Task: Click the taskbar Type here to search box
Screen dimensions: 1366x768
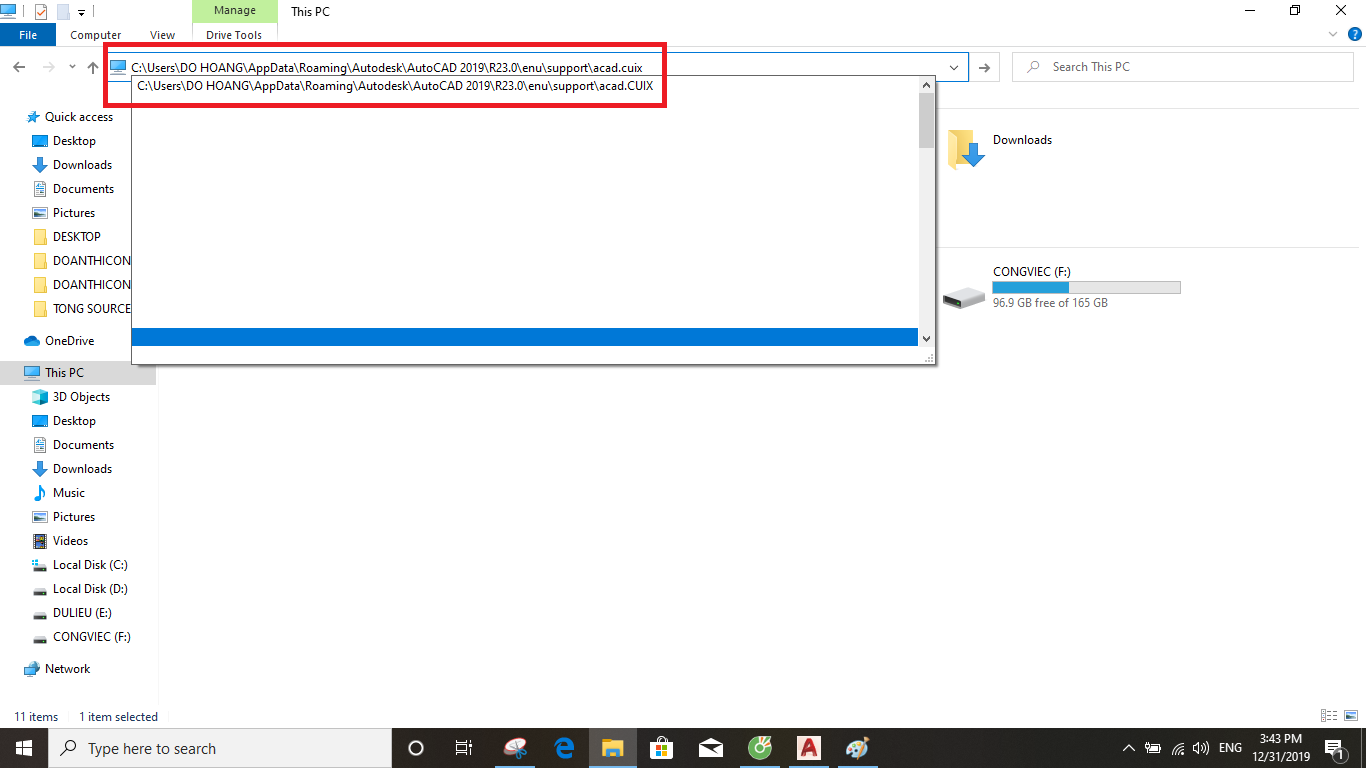Action: (x=219, y=748)
